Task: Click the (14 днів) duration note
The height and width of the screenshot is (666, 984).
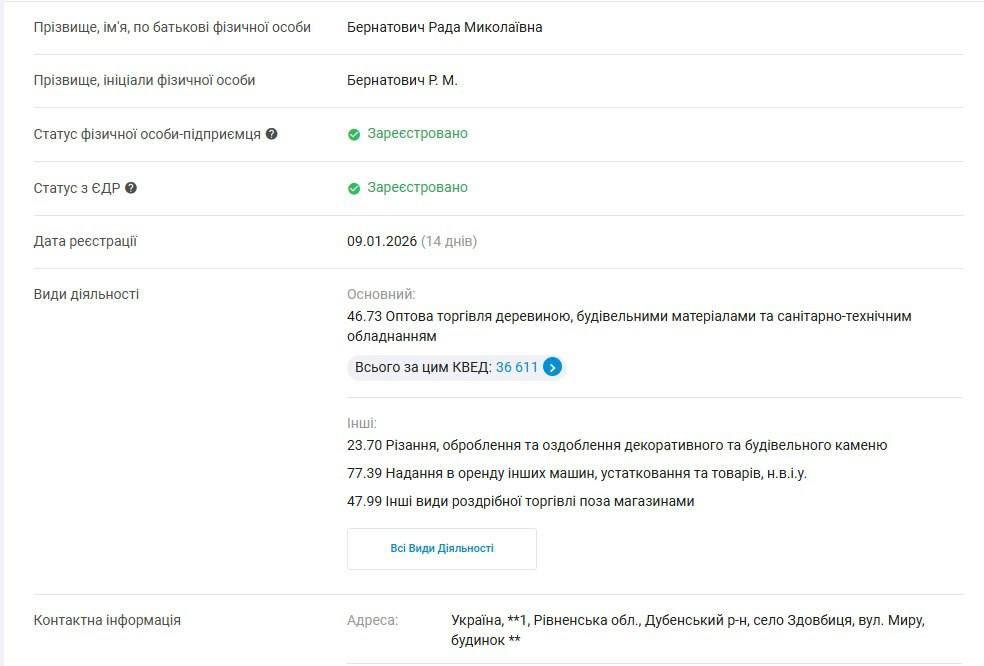Action: (449, 241)
